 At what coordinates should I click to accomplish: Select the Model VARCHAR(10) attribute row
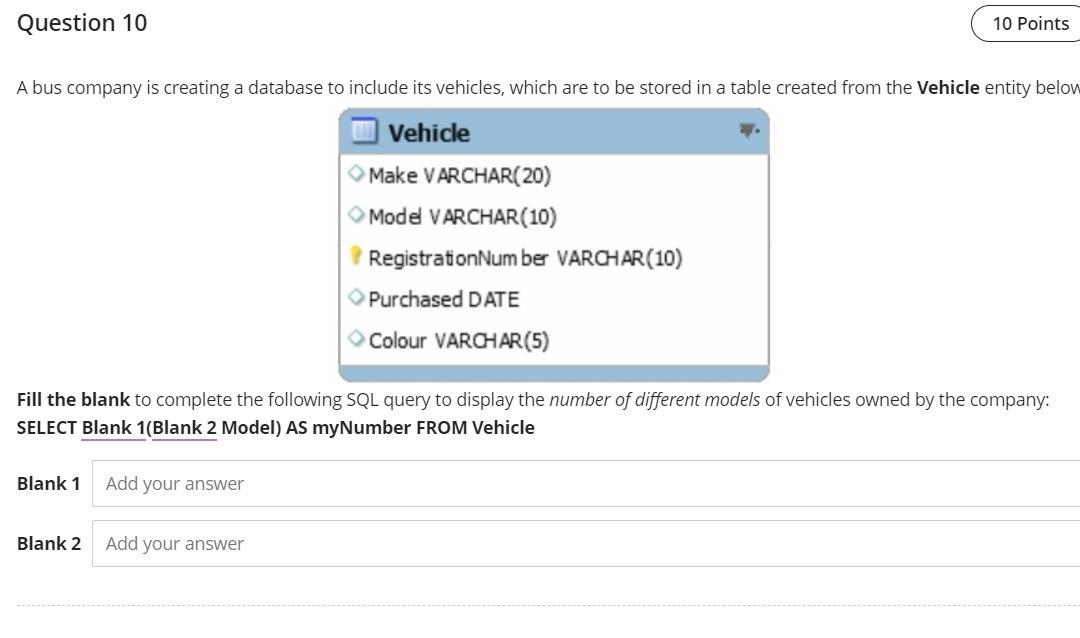pos(460,216)
